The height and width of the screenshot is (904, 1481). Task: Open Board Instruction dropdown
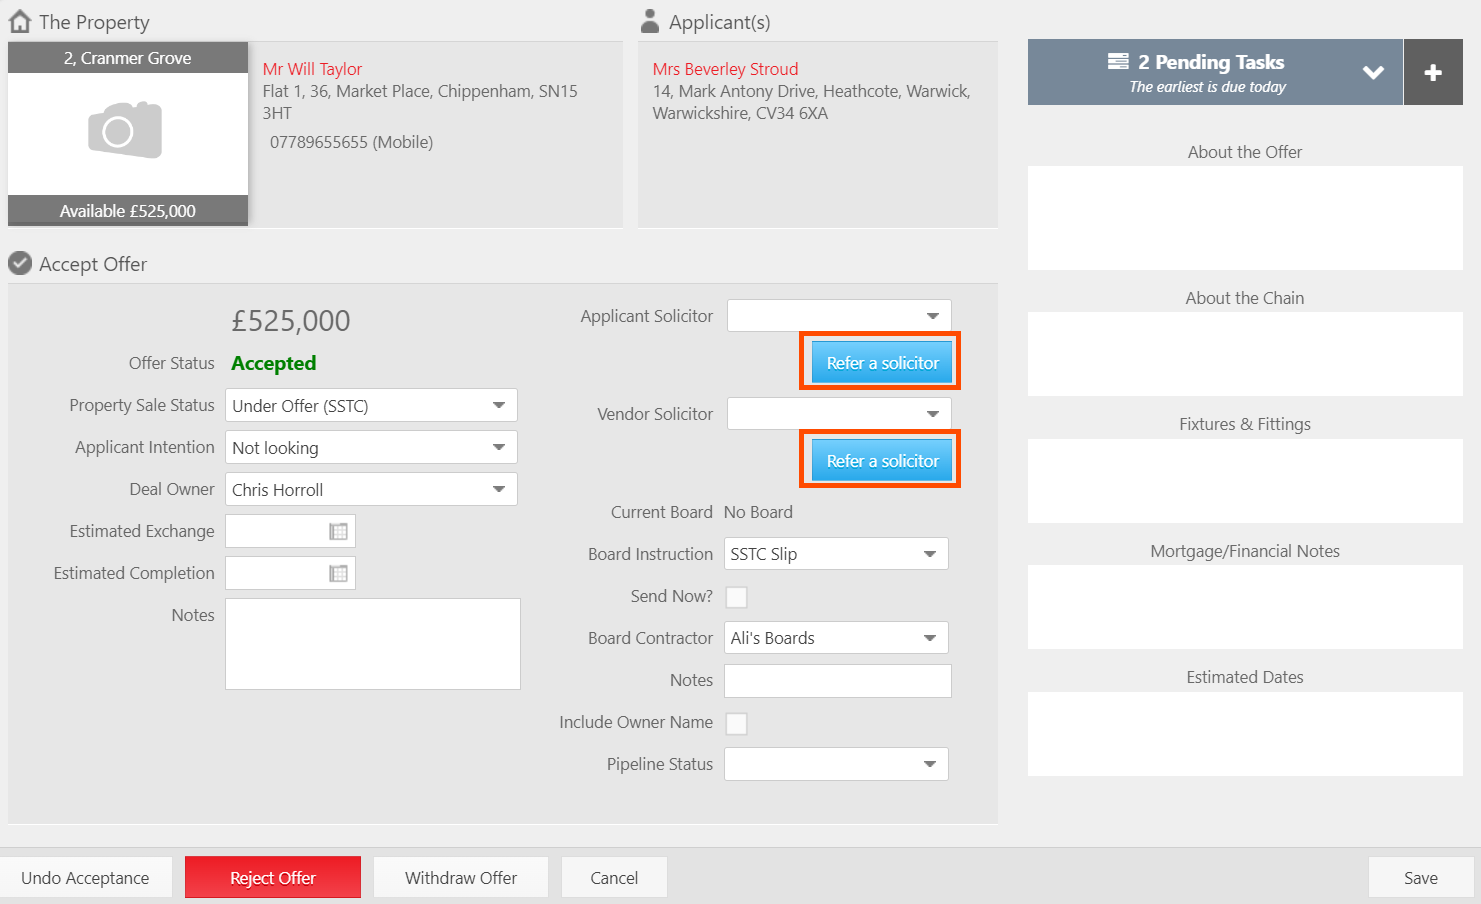pos(836,554)
